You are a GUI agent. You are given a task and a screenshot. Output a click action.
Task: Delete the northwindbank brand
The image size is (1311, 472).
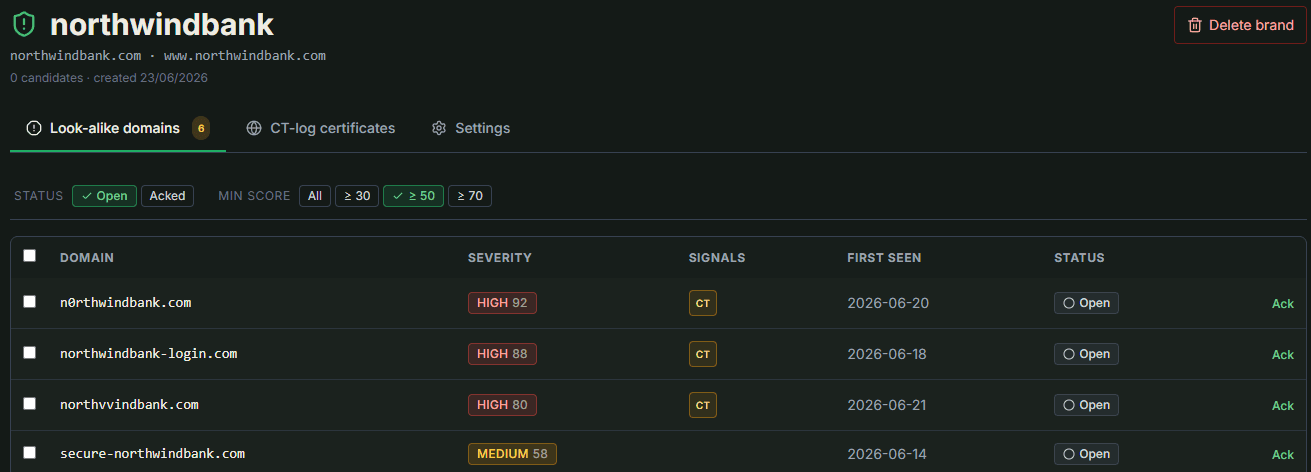coord(1240,25)
